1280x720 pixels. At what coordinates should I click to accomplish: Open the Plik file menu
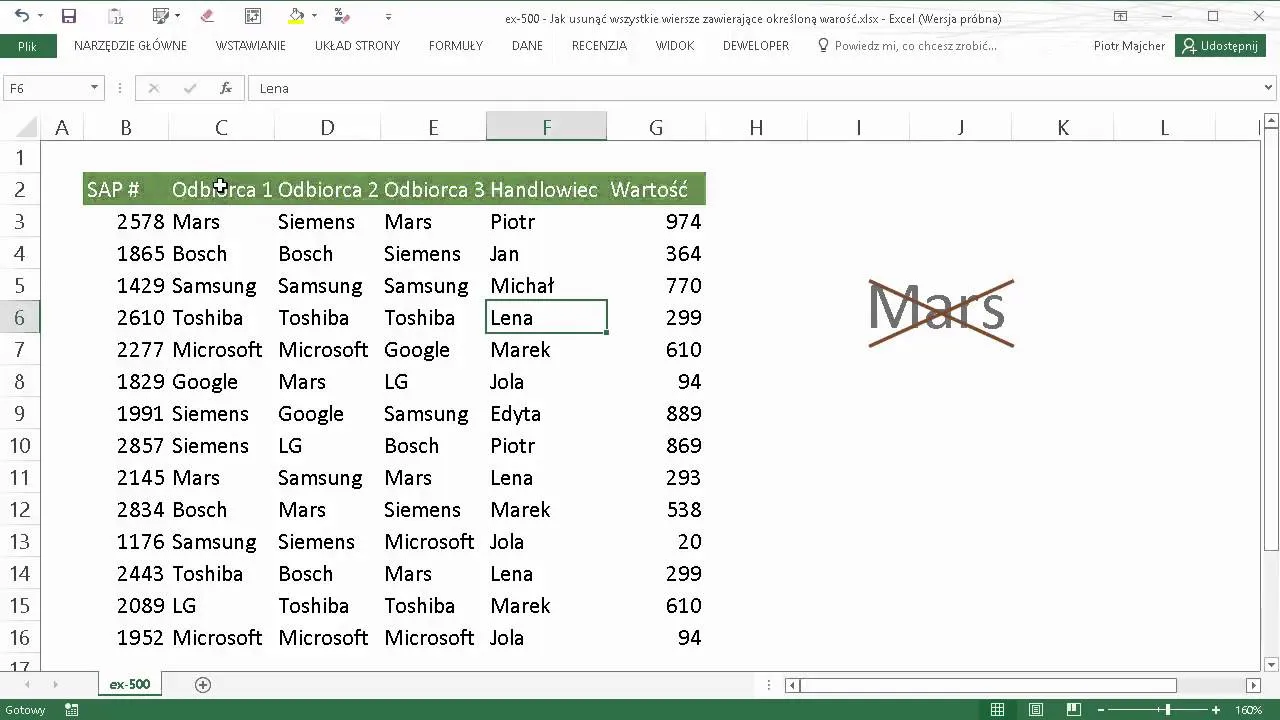27,46
